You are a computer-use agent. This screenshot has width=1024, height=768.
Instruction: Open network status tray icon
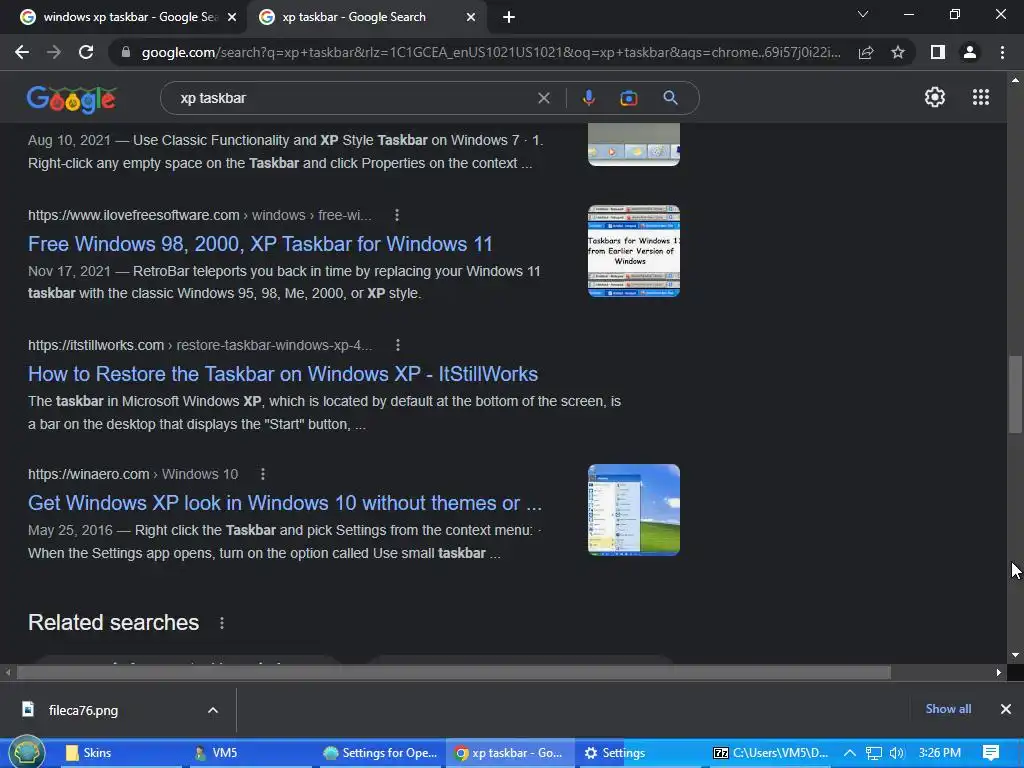(x=874, y=753)
